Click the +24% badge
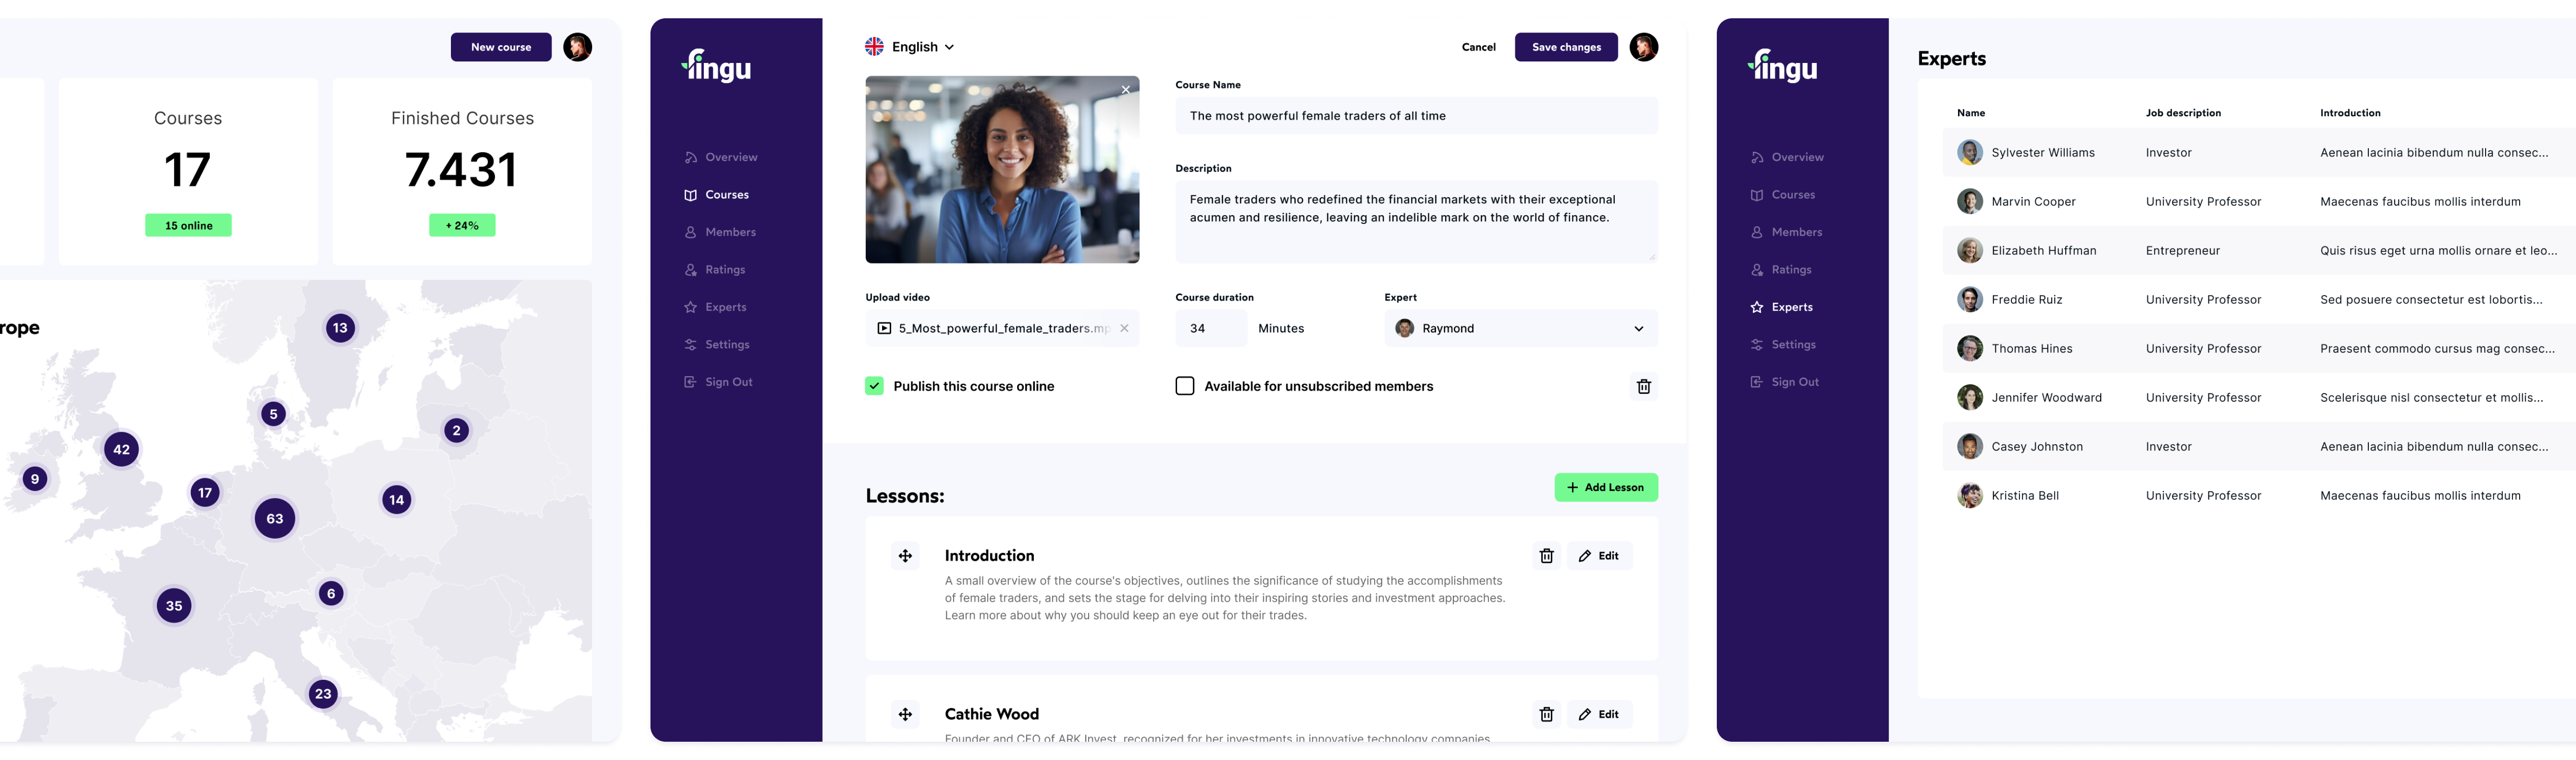The width and height of the screenshot is (2576, 760). click(x=462, y=225)
